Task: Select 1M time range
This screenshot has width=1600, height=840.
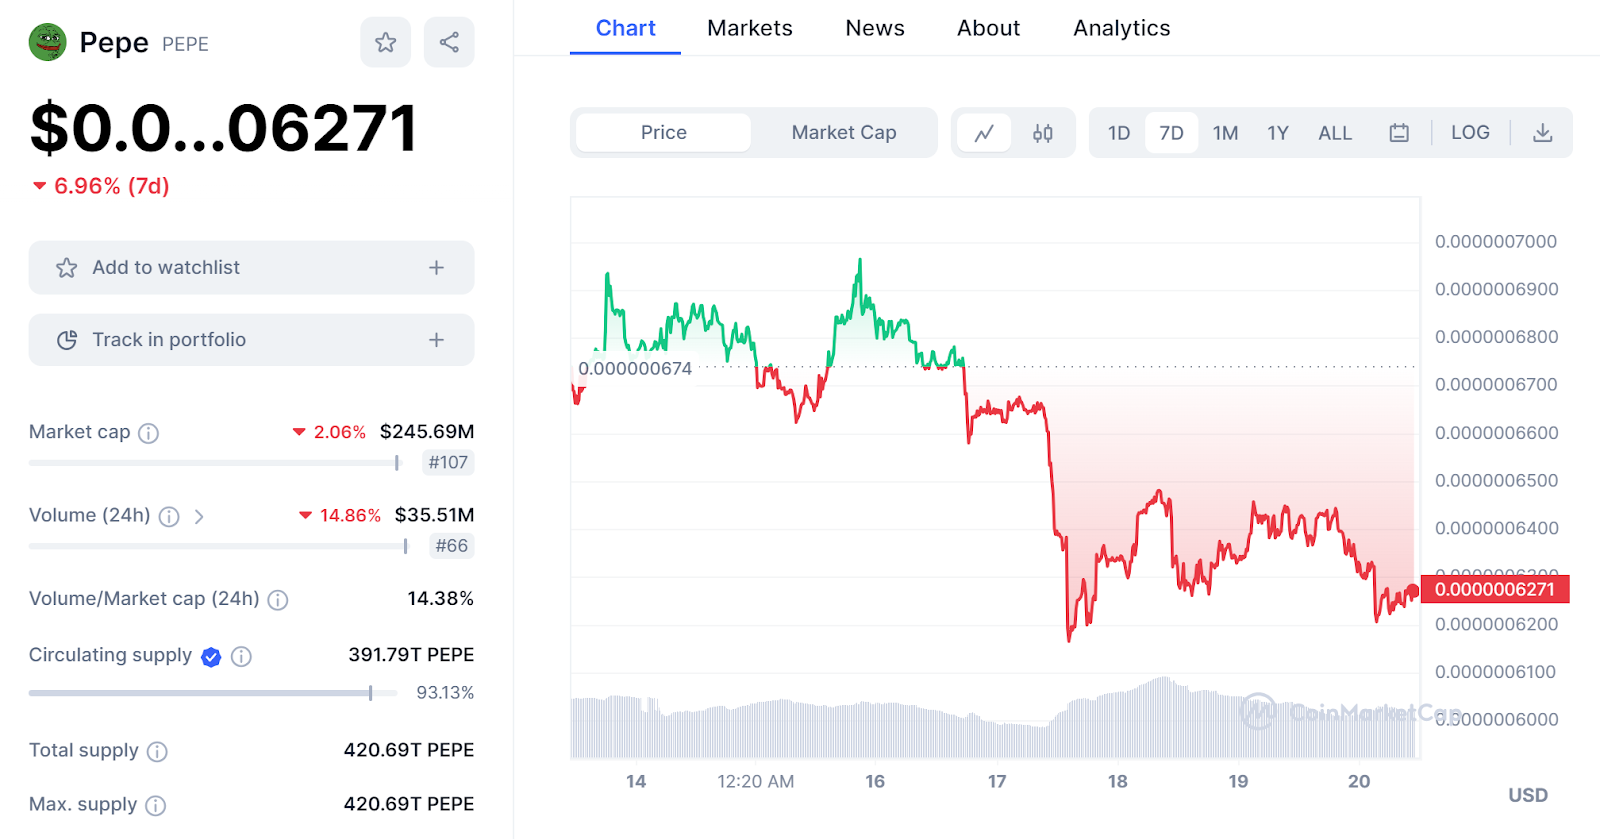Action: pyautogui.click(x=1225, y=133)
